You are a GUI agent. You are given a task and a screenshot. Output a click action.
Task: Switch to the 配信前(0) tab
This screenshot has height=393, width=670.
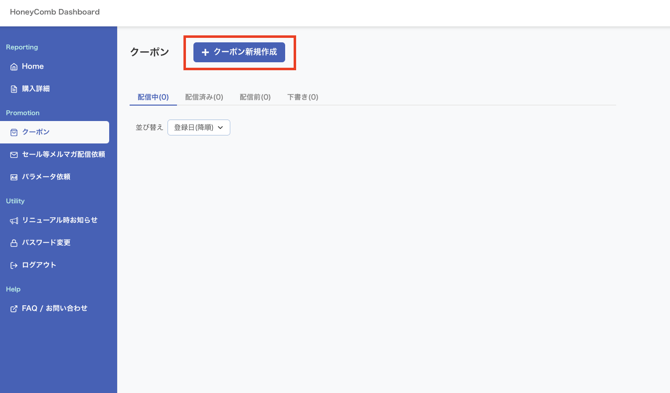coord(255,97)
